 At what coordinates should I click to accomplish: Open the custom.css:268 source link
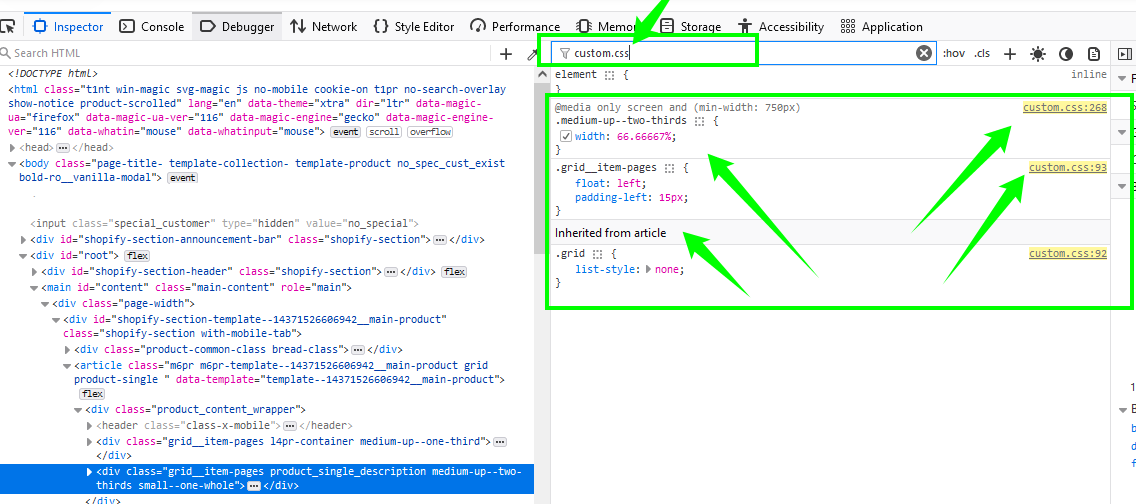pyautogui.click(x=1064, y=107)
